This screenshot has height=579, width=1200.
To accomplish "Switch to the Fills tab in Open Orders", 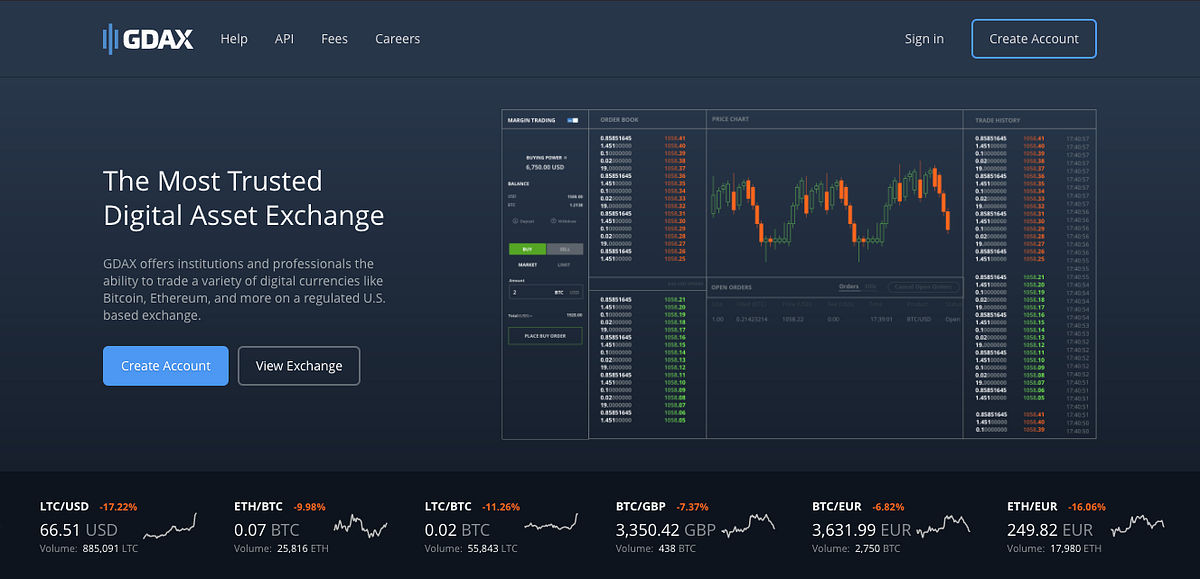I will [x=870, y=287].
